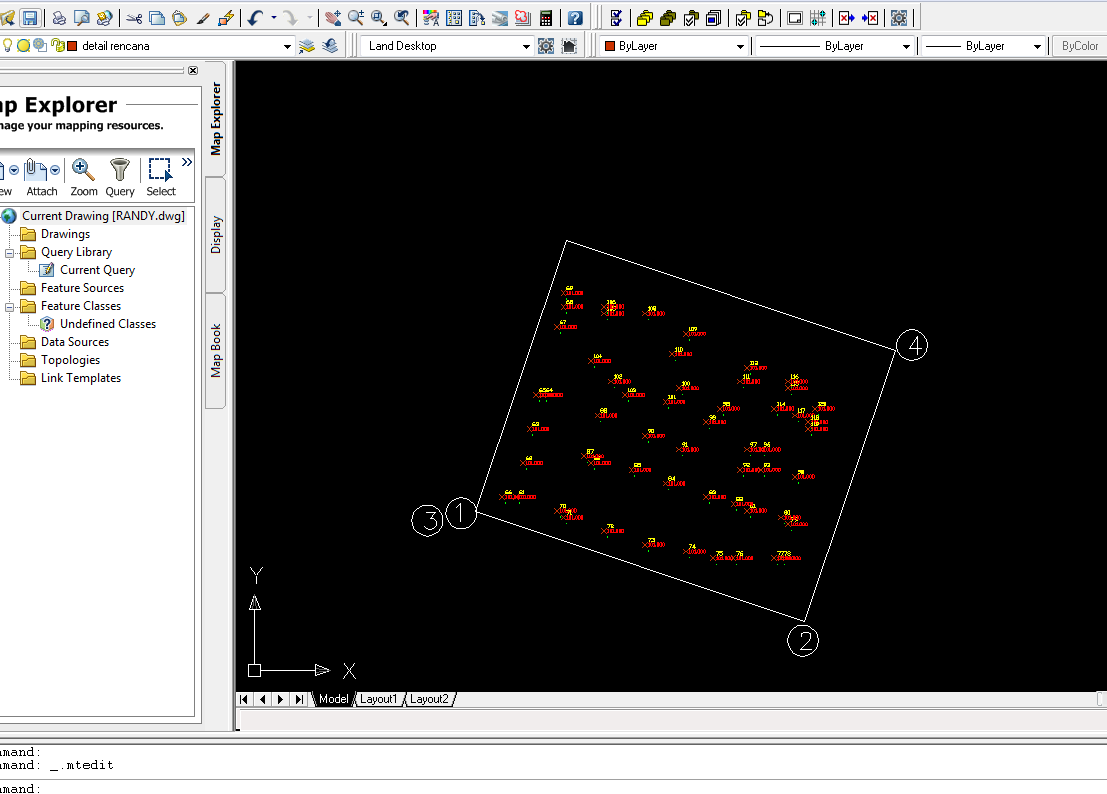Click the blue stacked windows icon
Viewport: 1107px width, 794px height.
pyautogui.click(x=713, y=18)
